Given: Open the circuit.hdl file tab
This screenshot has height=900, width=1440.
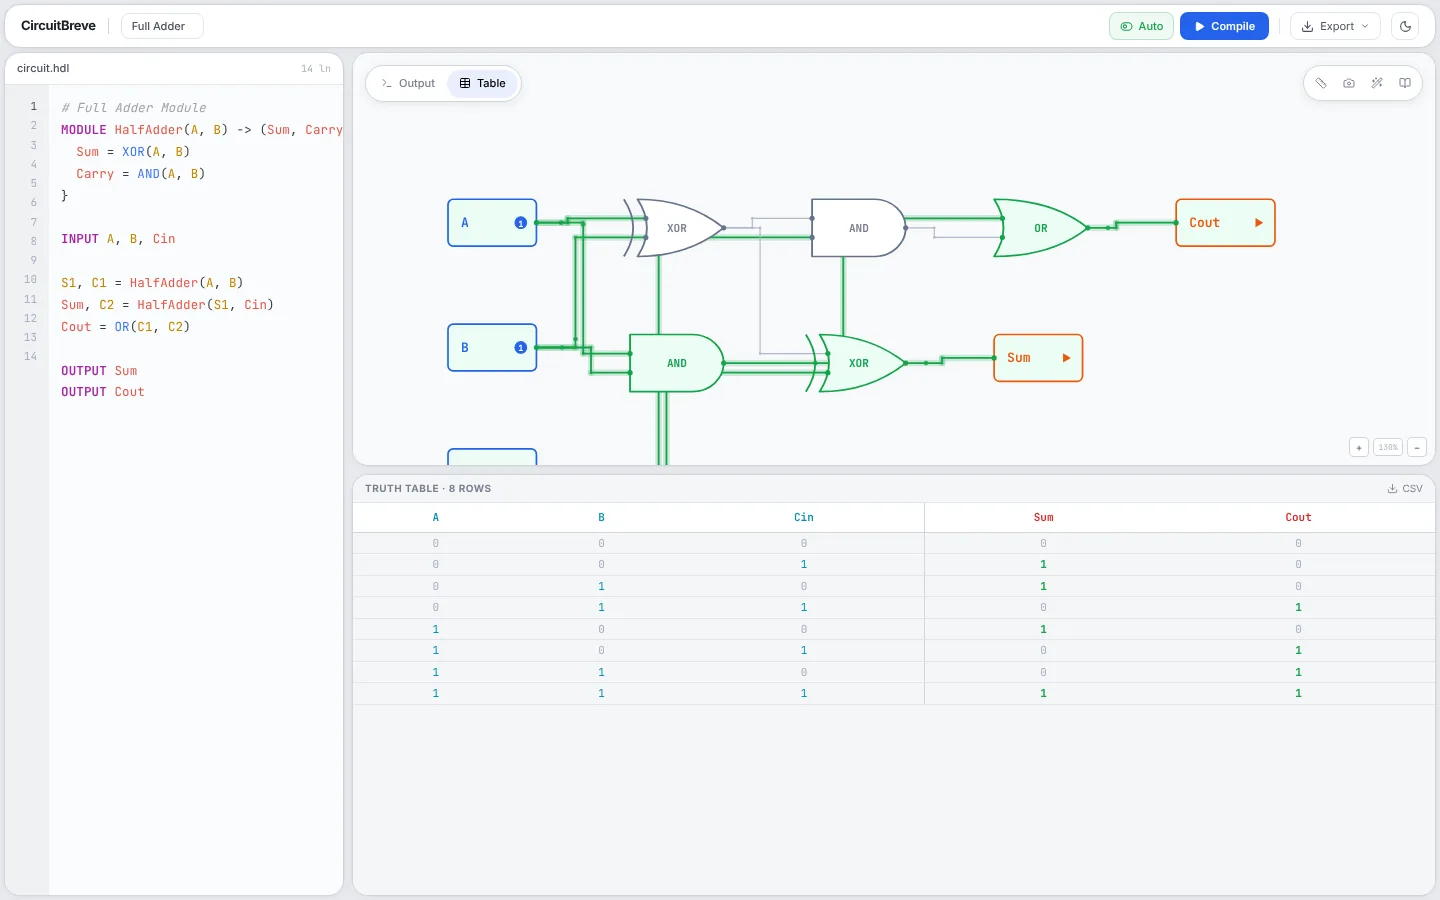Looking at the screenshot, I should (43, 68).
